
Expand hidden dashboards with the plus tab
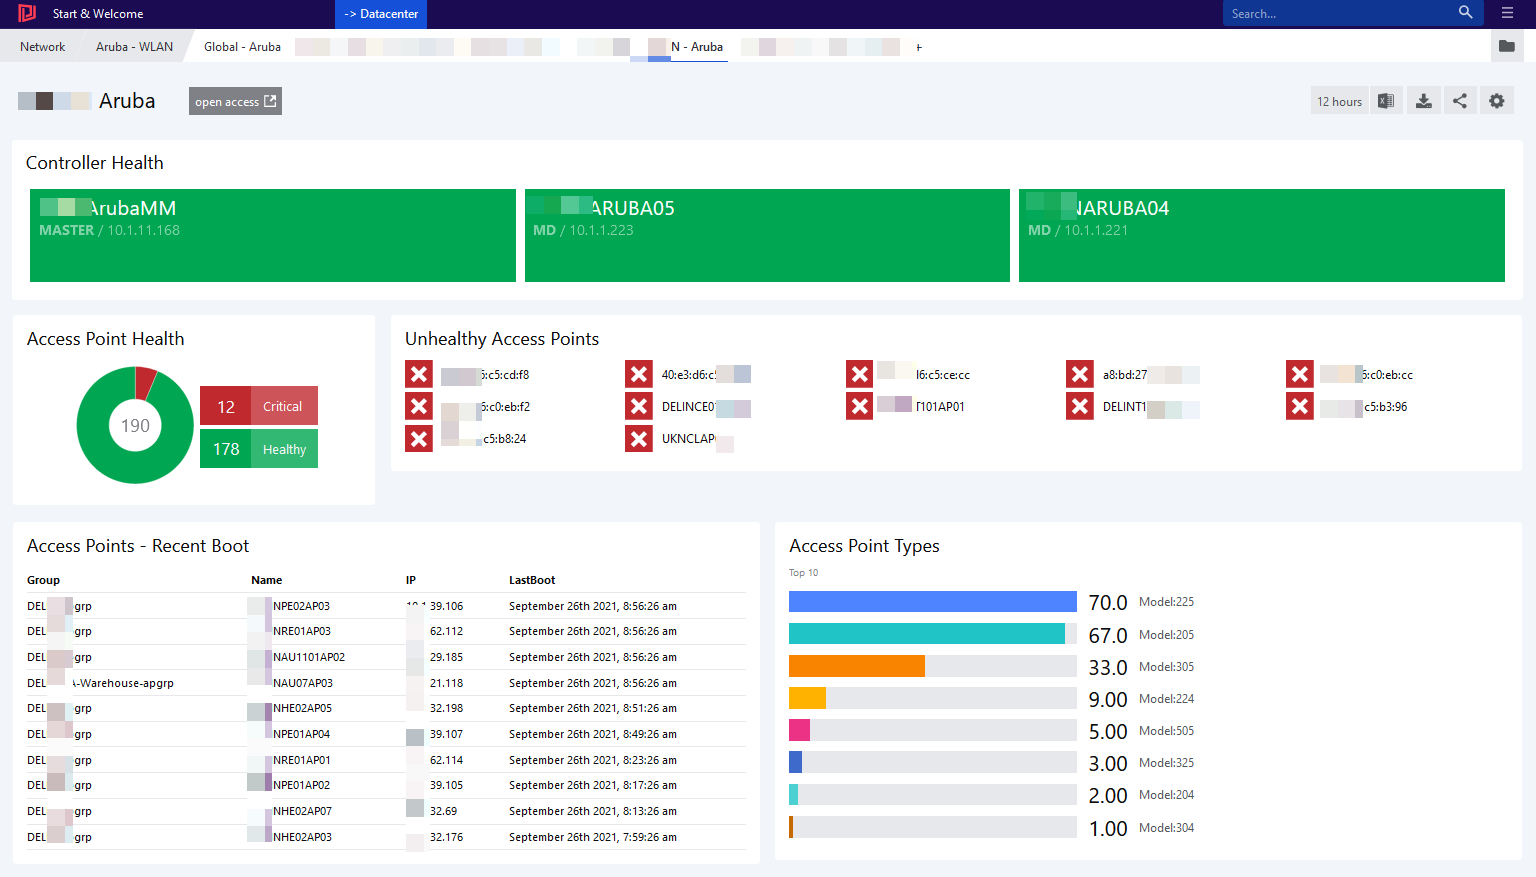pos(918,46)
